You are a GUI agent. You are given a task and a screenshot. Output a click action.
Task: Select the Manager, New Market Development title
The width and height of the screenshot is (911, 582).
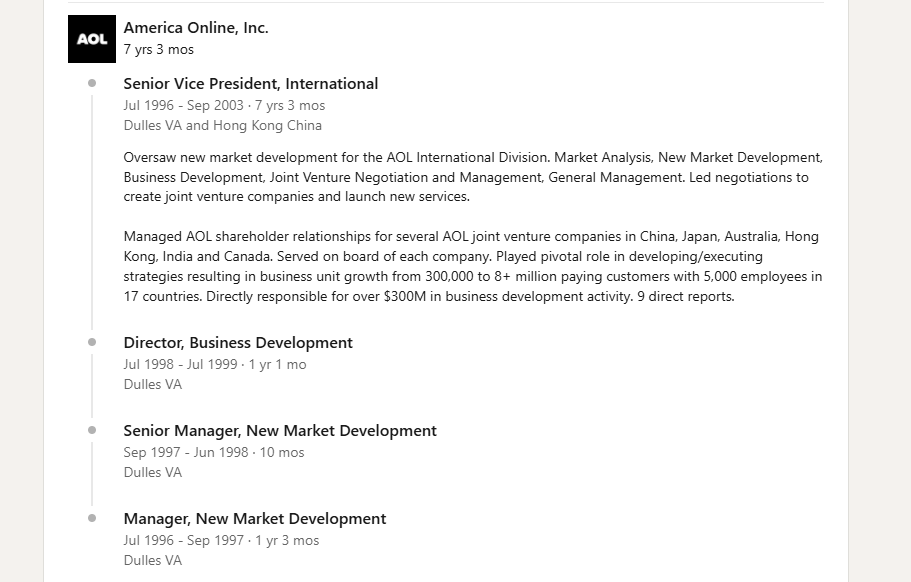(x=254, y=519)
